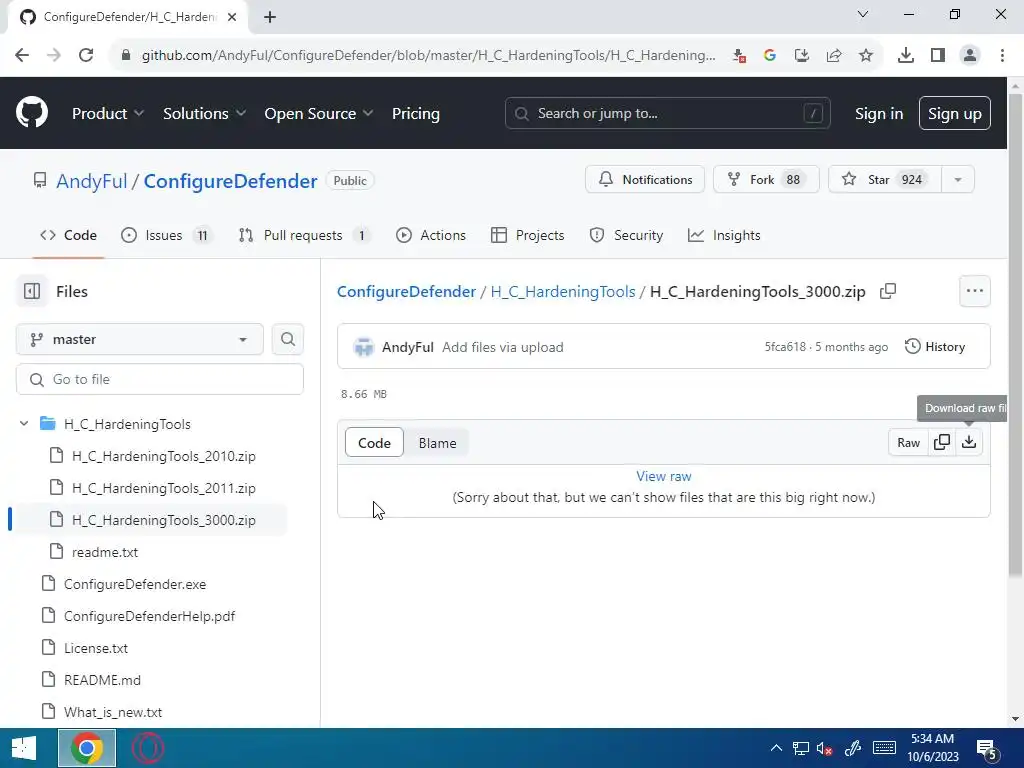Click the tab search chevron in Chrome title bar
Image resolution: width=1024 pixels, height=768 pixels.
(863, 14)
